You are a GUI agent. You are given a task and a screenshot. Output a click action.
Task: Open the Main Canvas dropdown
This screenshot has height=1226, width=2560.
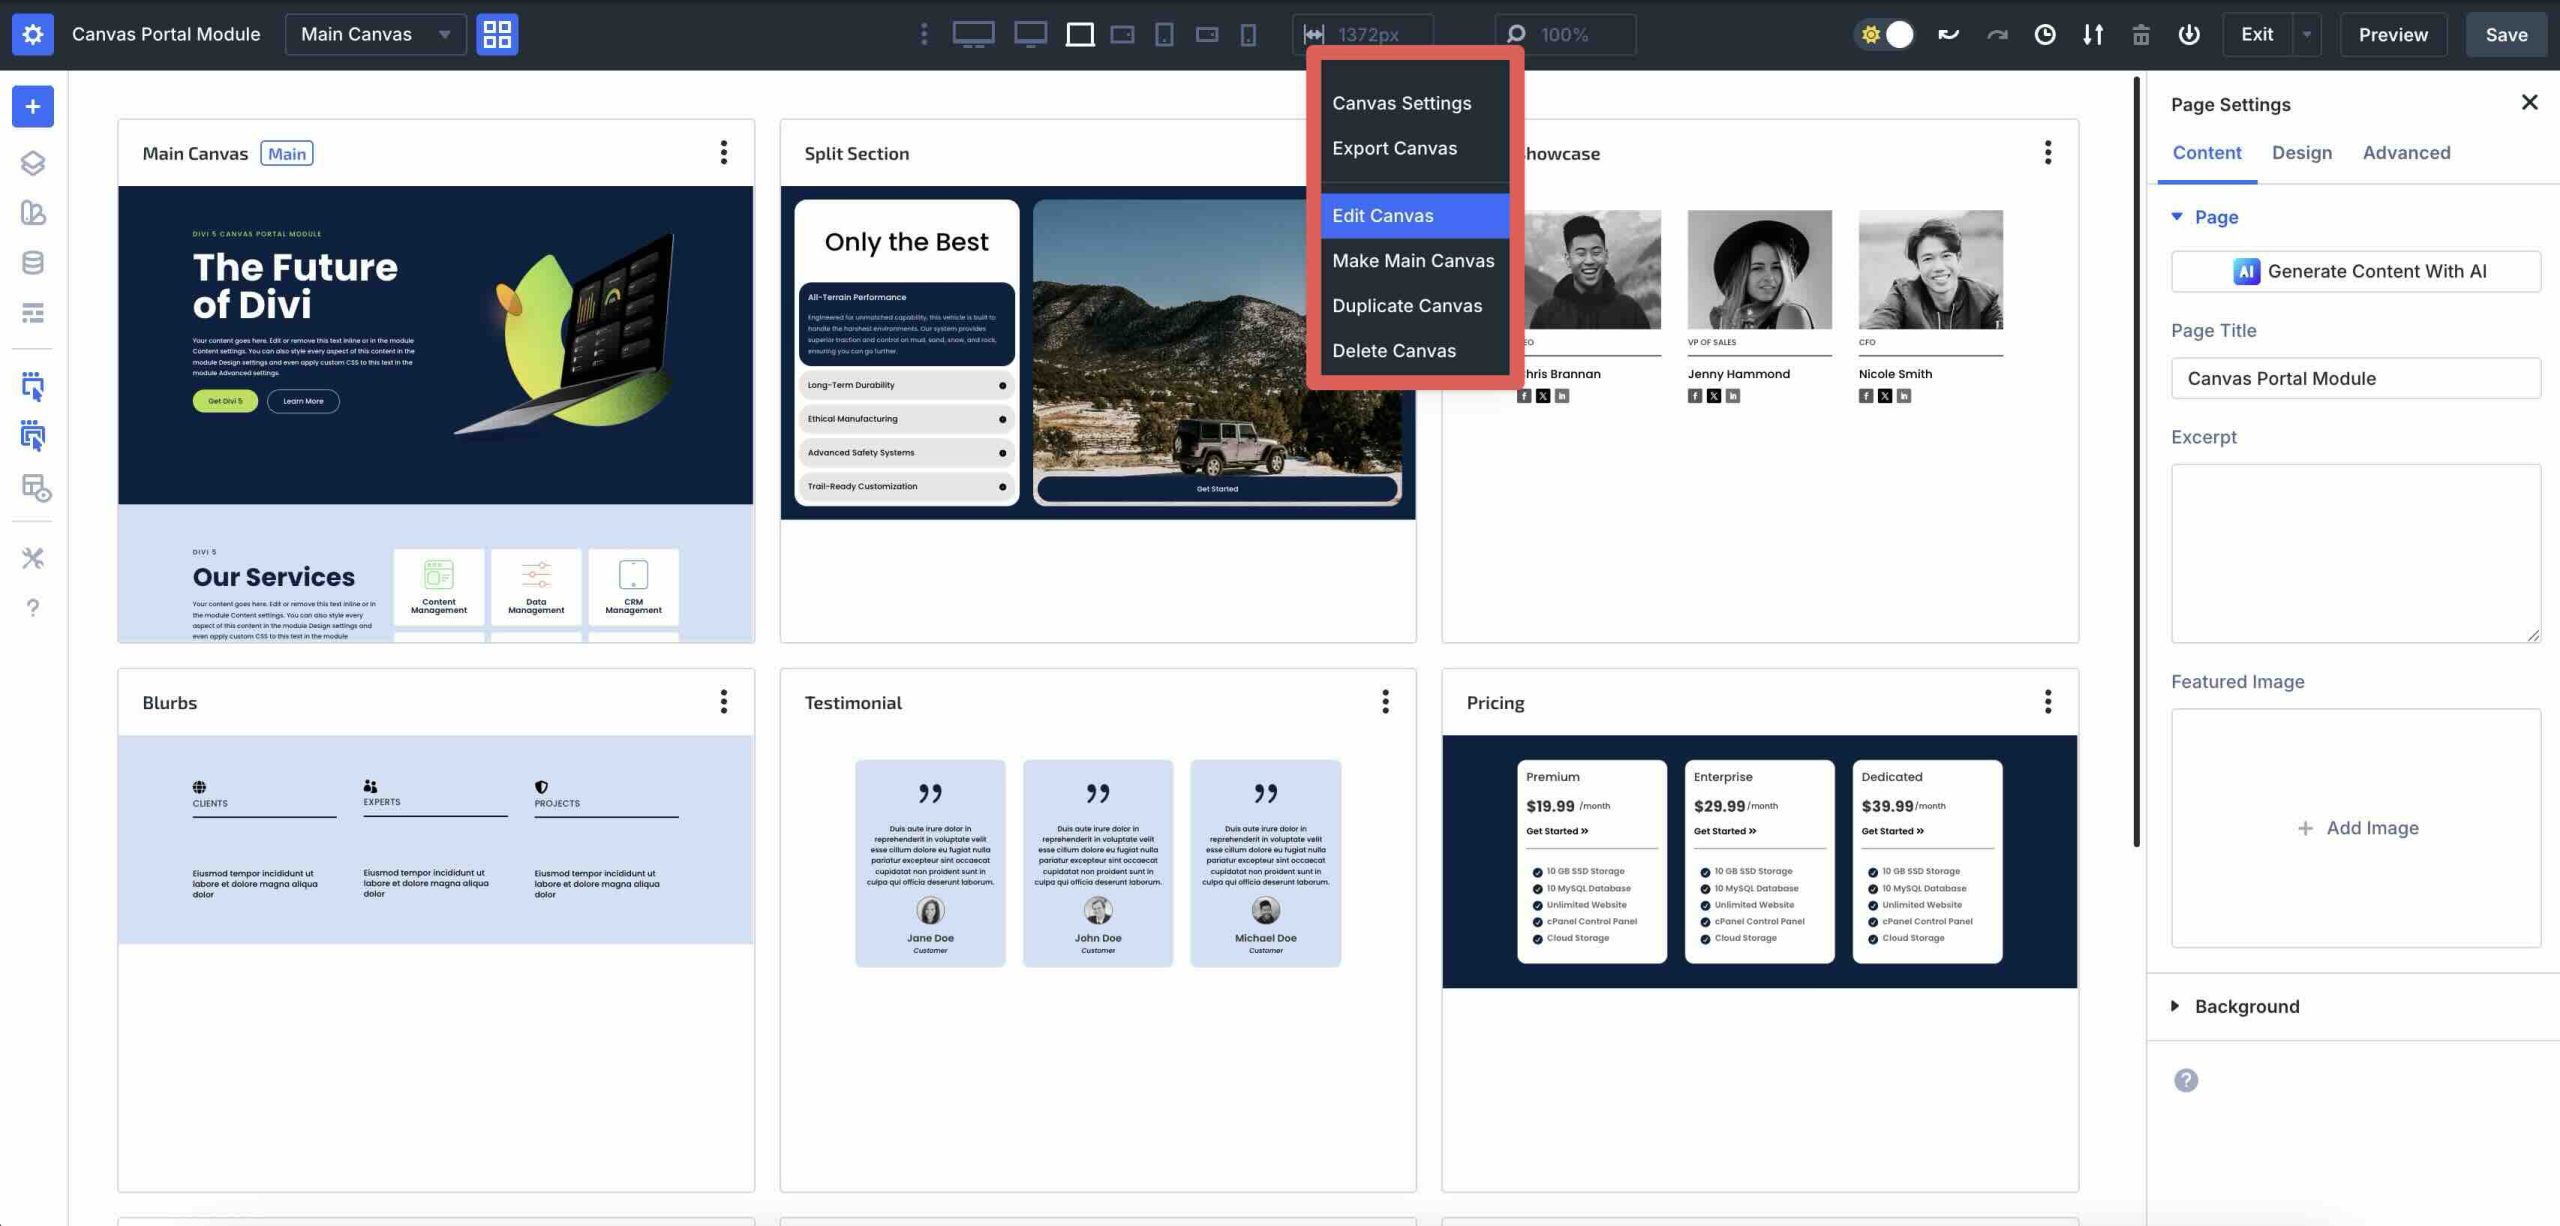375,34
